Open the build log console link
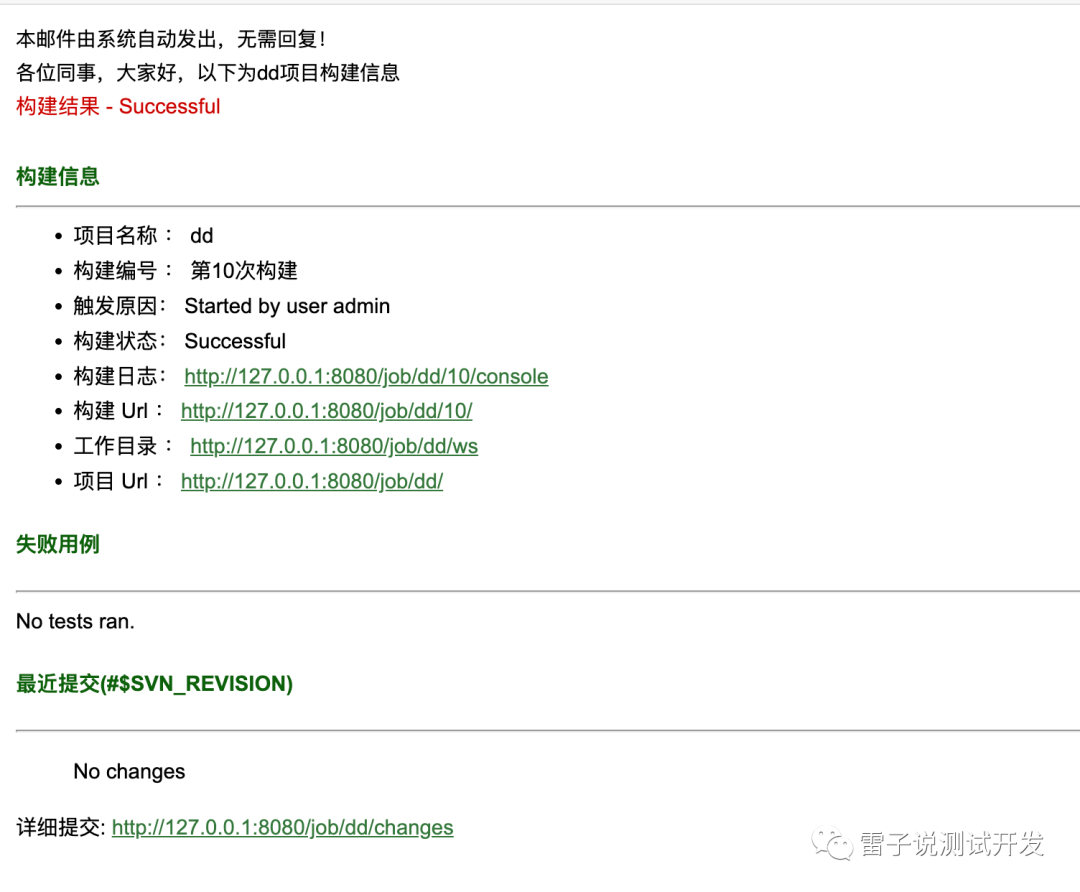This screenshot has width=1080, height=892. click(x=366, y=376)
